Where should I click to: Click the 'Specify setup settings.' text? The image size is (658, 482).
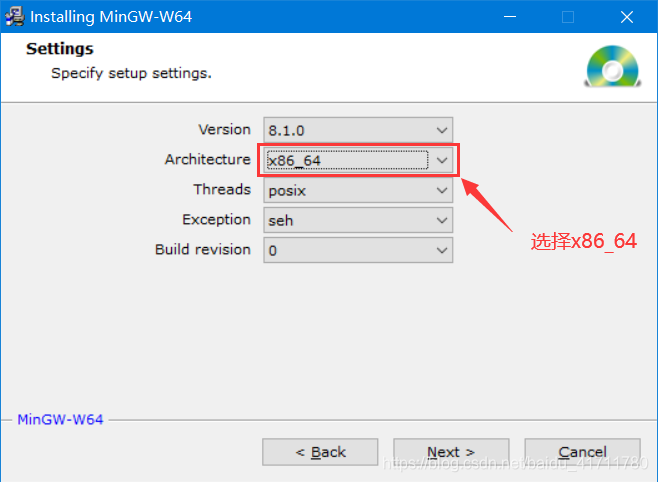pyautogui.click(x=131, y=73)
